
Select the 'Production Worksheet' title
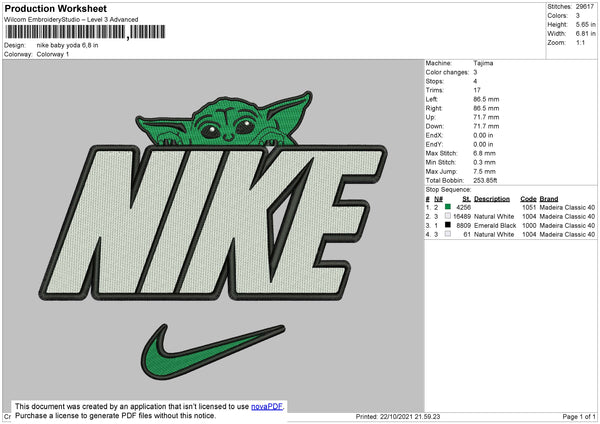(x=55, y=8)
